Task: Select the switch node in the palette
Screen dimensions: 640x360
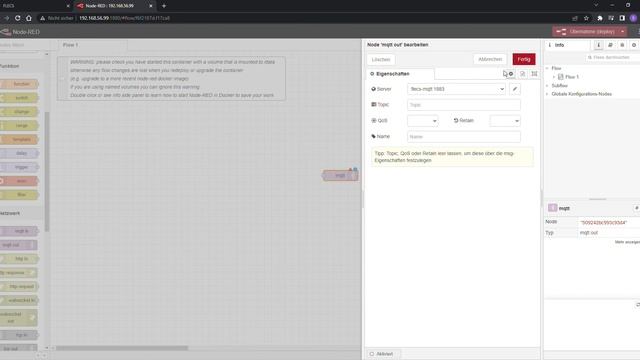Action: pyautogui.click(x=19, y=98)
